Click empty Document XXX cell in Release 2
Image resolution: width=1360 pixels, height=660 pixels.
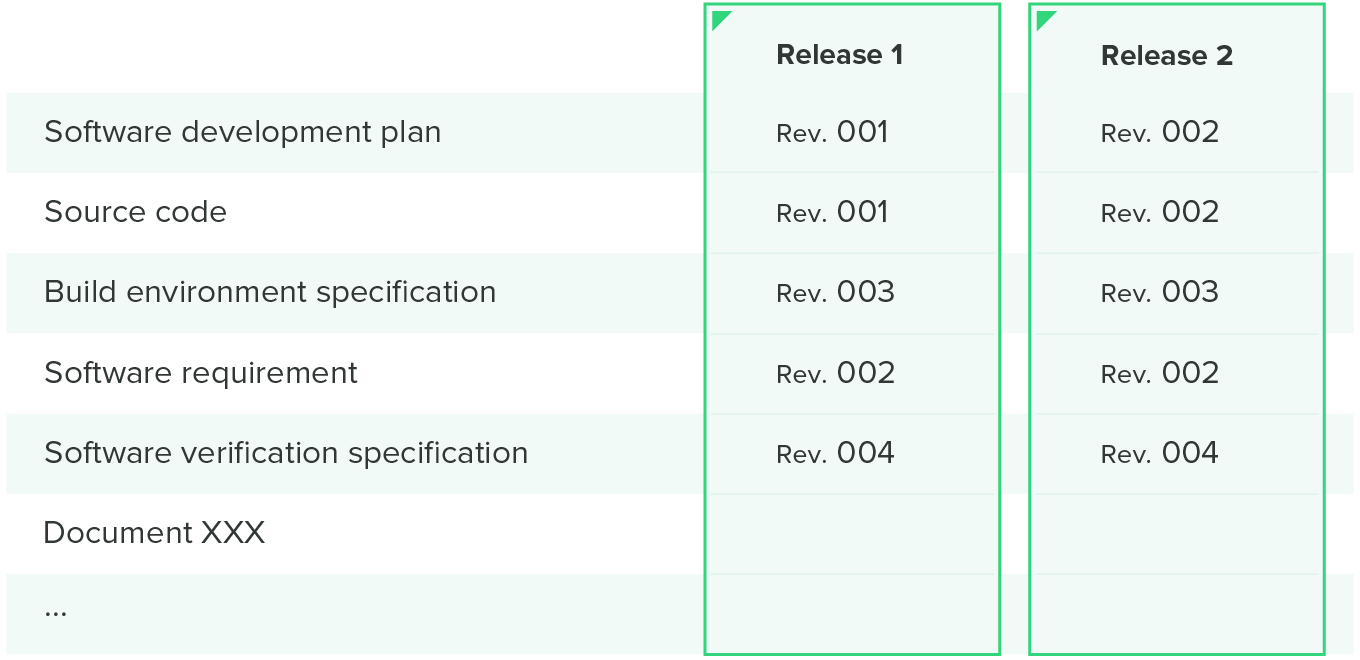[x=1177, y=534]
